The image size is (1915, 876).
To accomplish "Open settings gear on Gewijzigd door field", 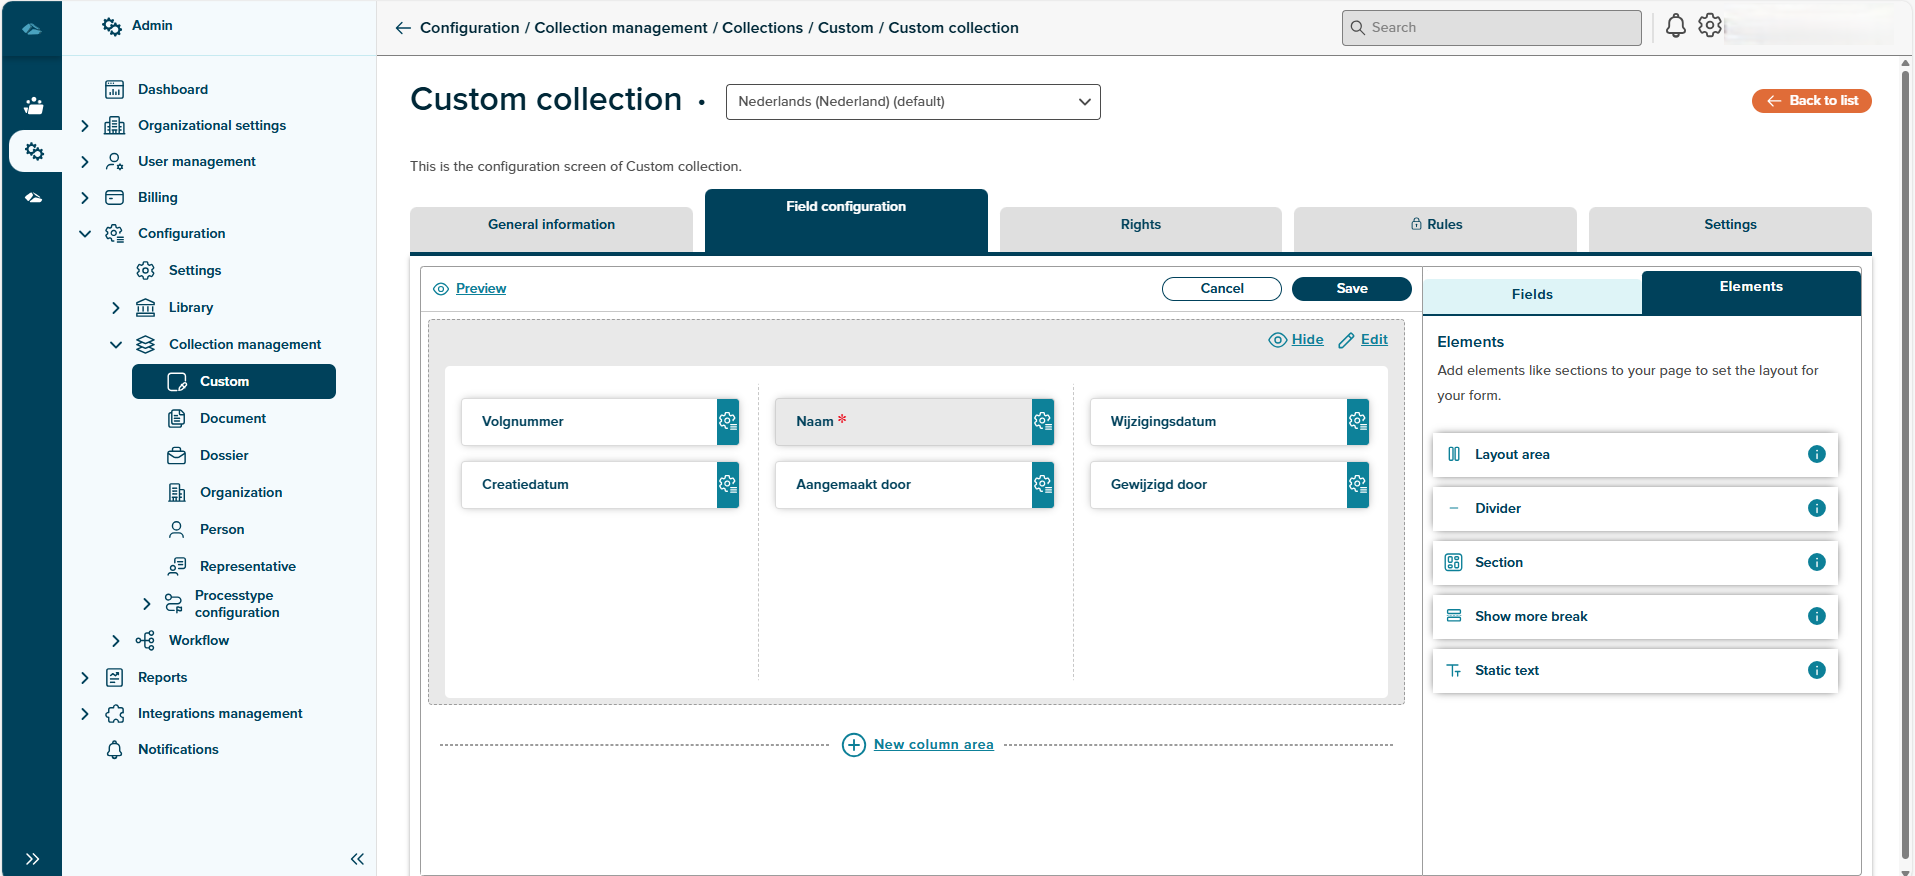I will coord(1357,485).
